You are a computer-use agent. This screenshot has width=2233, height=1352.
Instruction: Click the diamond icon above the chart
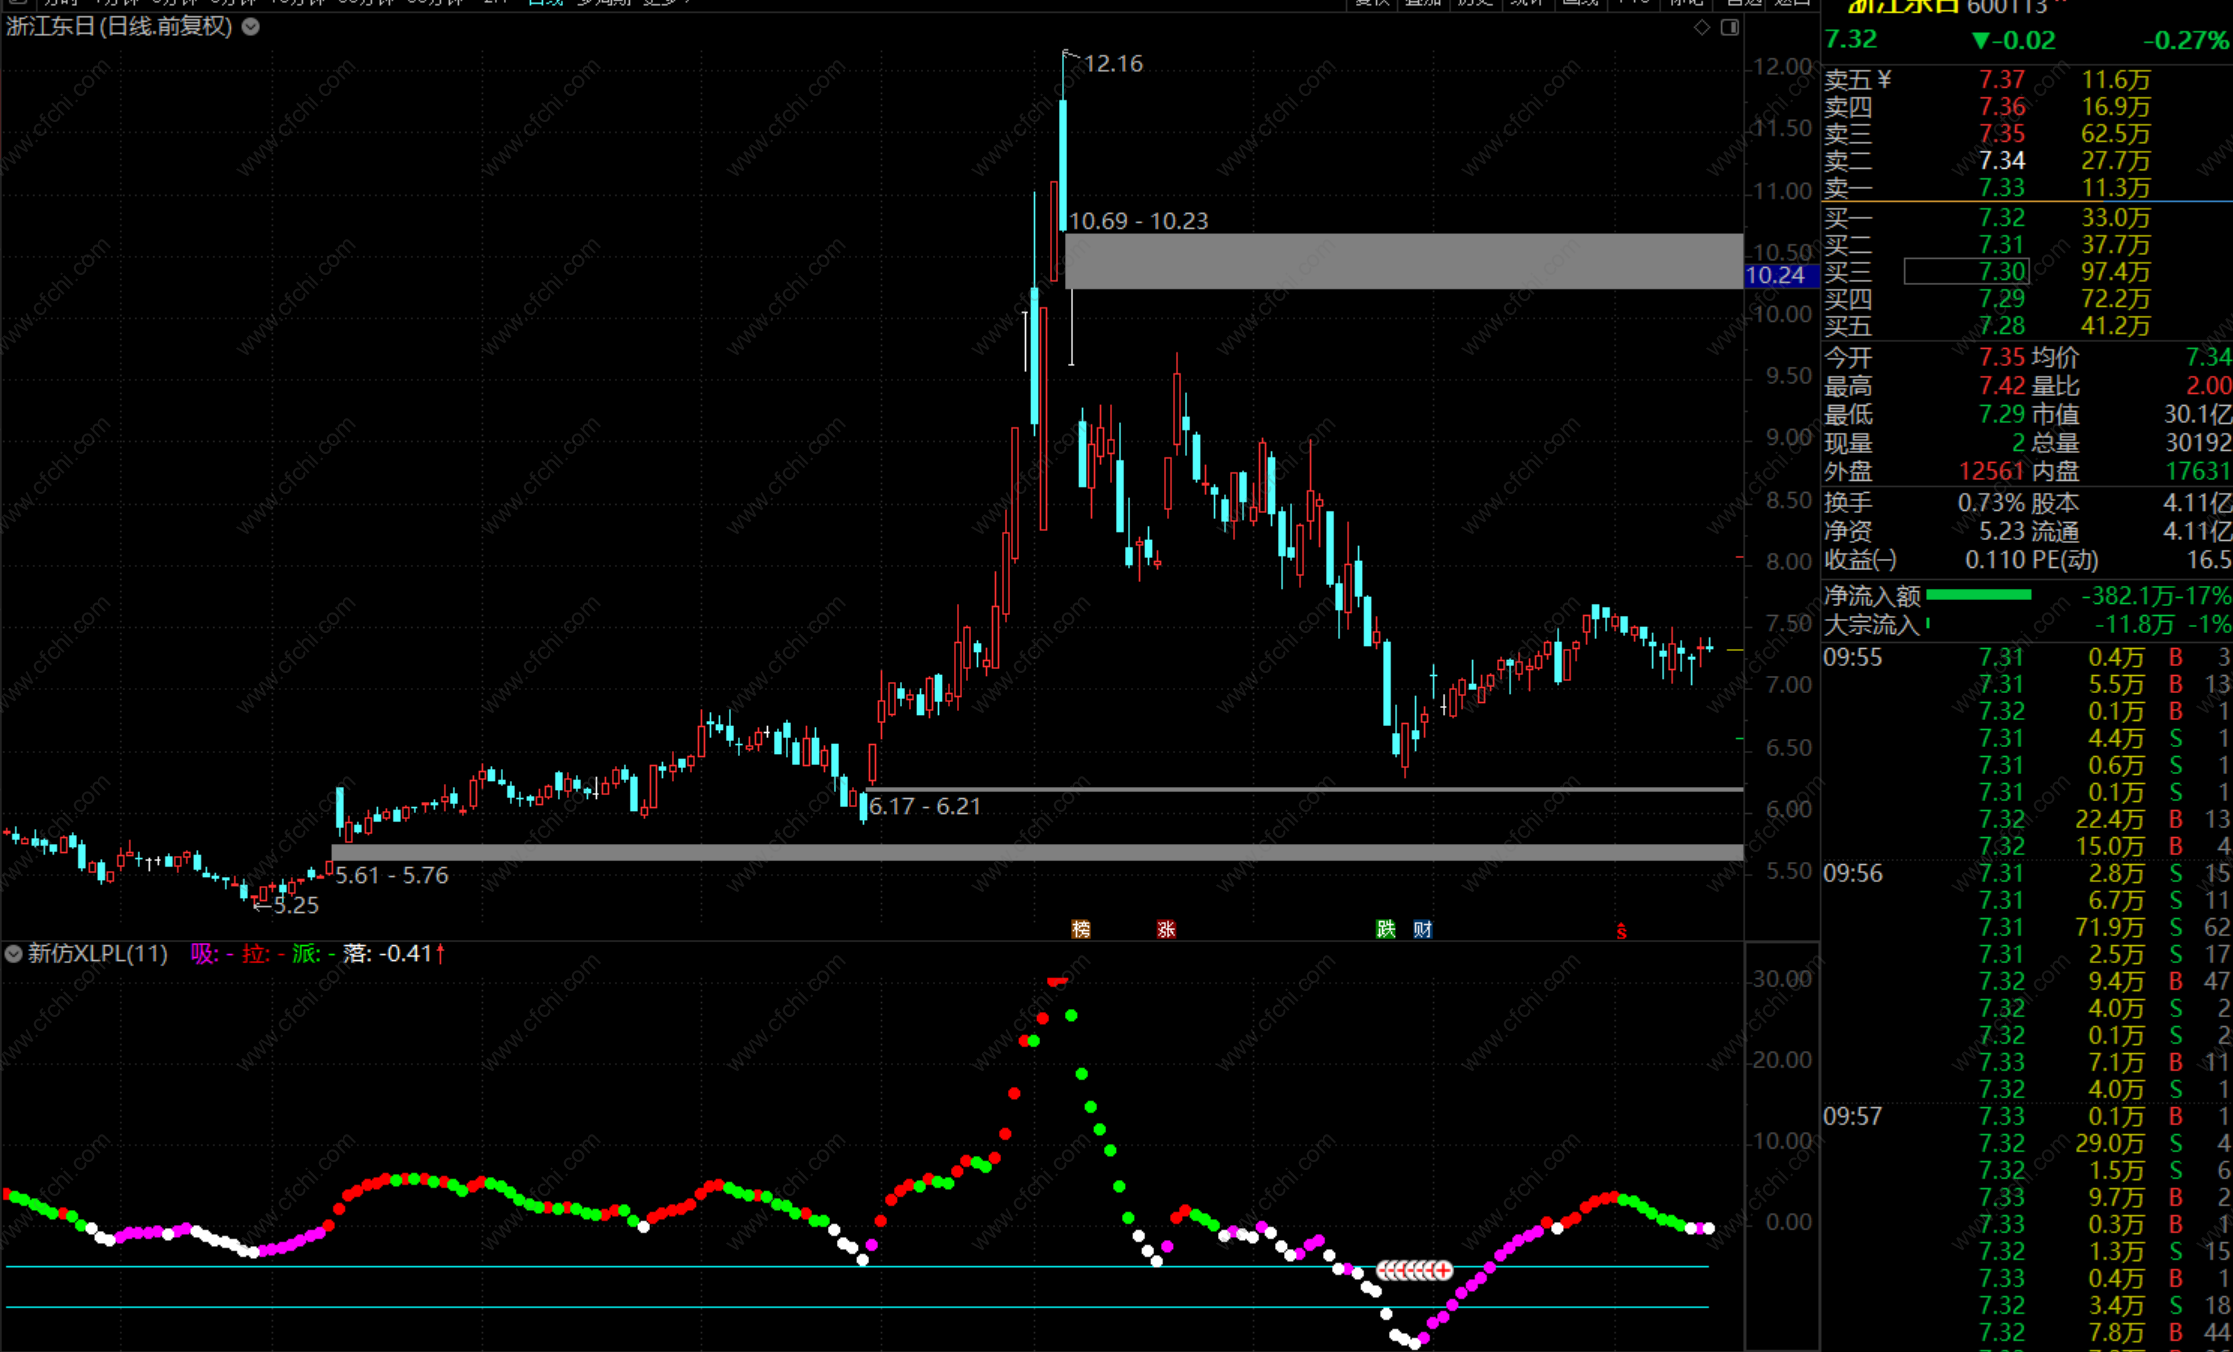[x=1702, y=28]
